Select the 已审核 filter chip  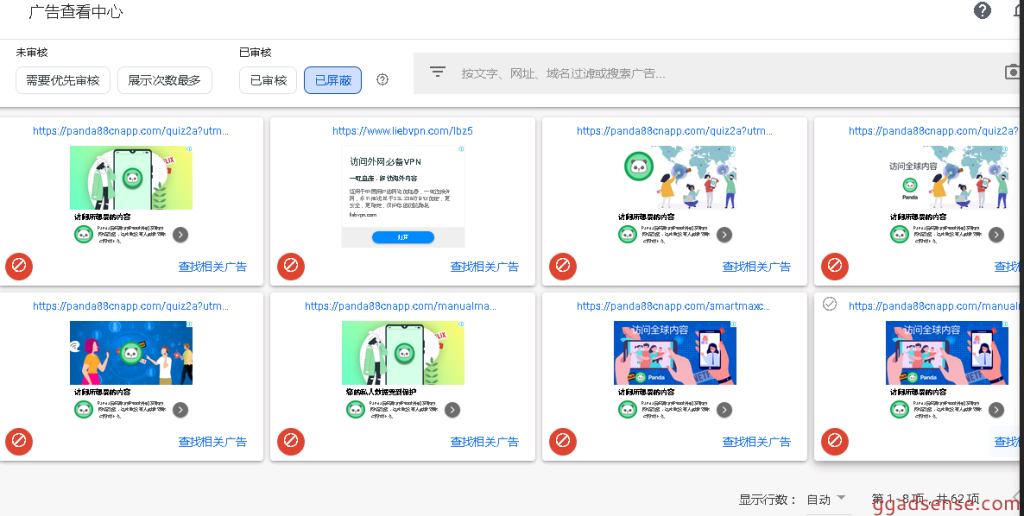pos(267,80)
